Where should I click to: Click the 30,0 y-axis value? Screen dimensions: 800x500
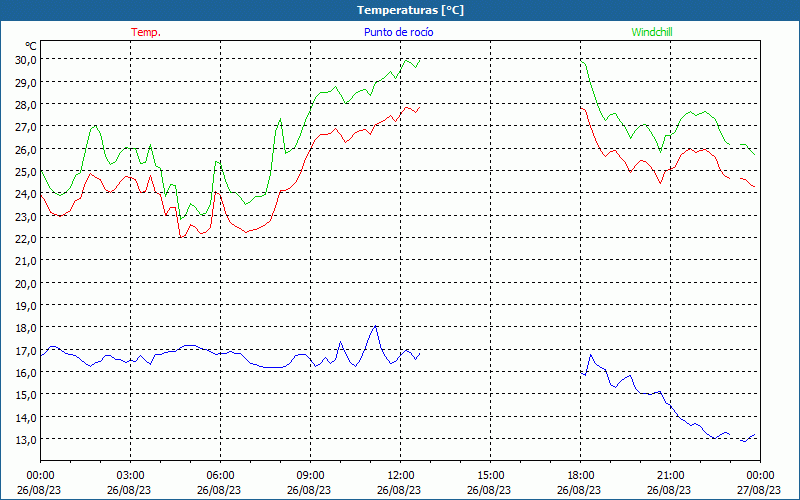[26, 60]
